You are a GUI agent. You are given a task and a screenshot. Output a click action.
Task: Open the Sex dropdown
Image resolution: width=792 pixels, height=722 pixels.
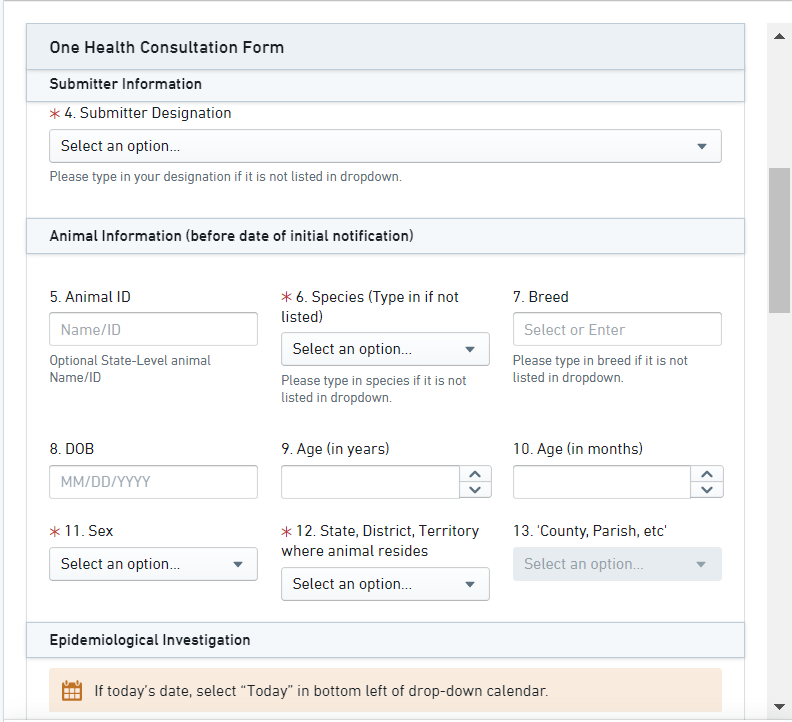point(153,564)
